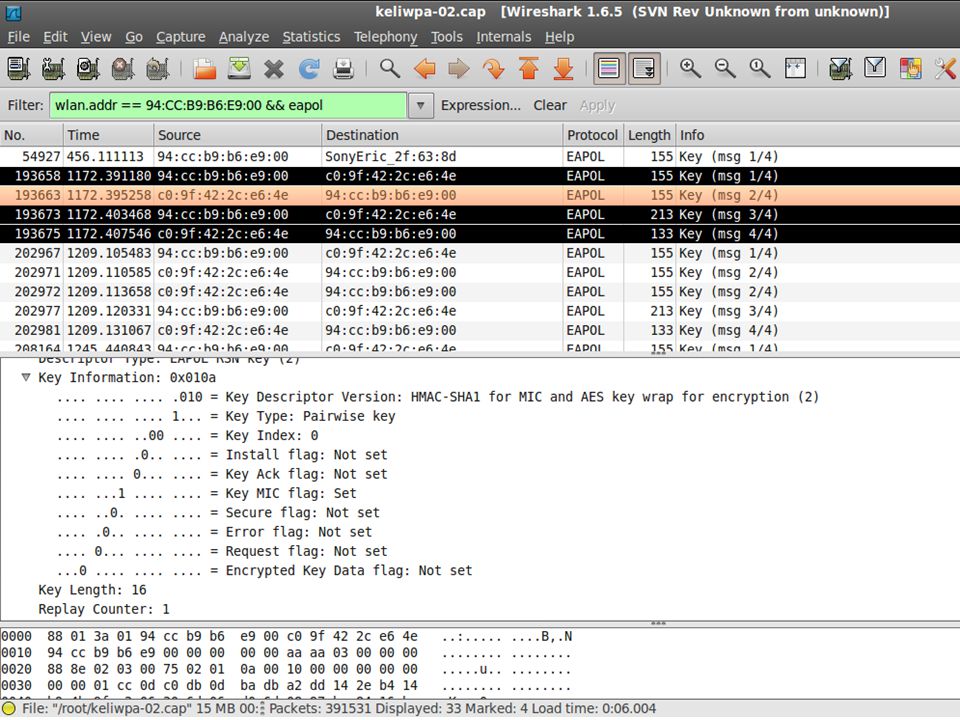This screenshot has width=960, height=720.
Task: Save this capture file icon
Action: click(239, 68)
